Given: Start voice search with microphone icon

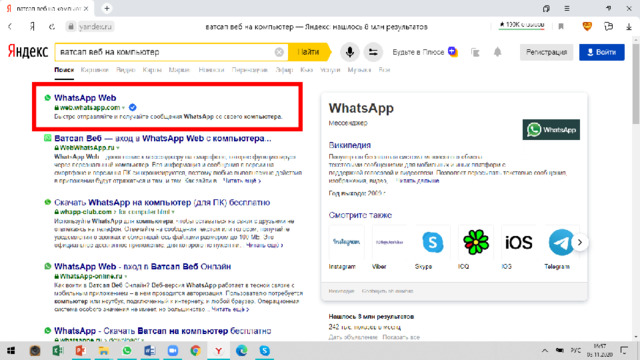Looking at the screenshot, I should click(350, 52).
